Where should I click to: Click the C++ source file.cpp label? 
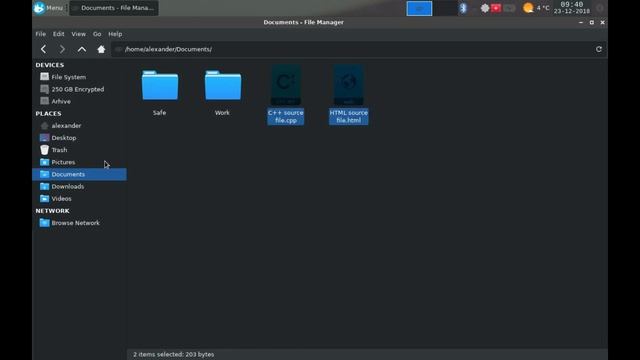[286, 116]
